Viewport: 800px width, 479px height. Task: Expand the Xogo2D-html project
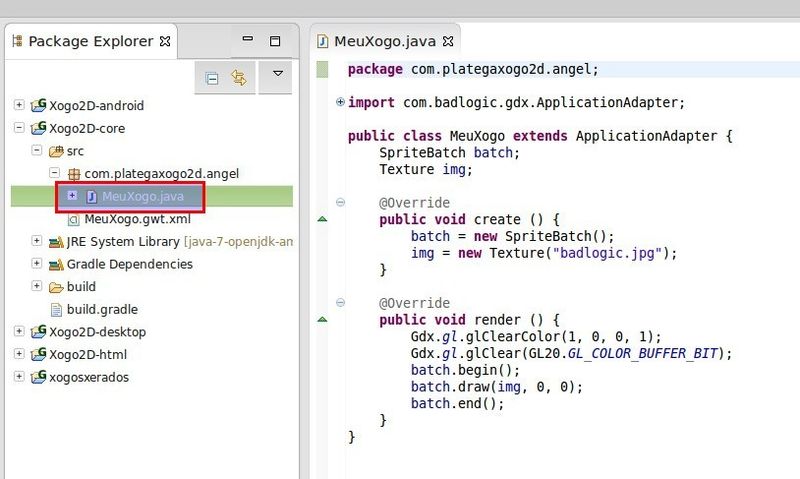point(19,354)
